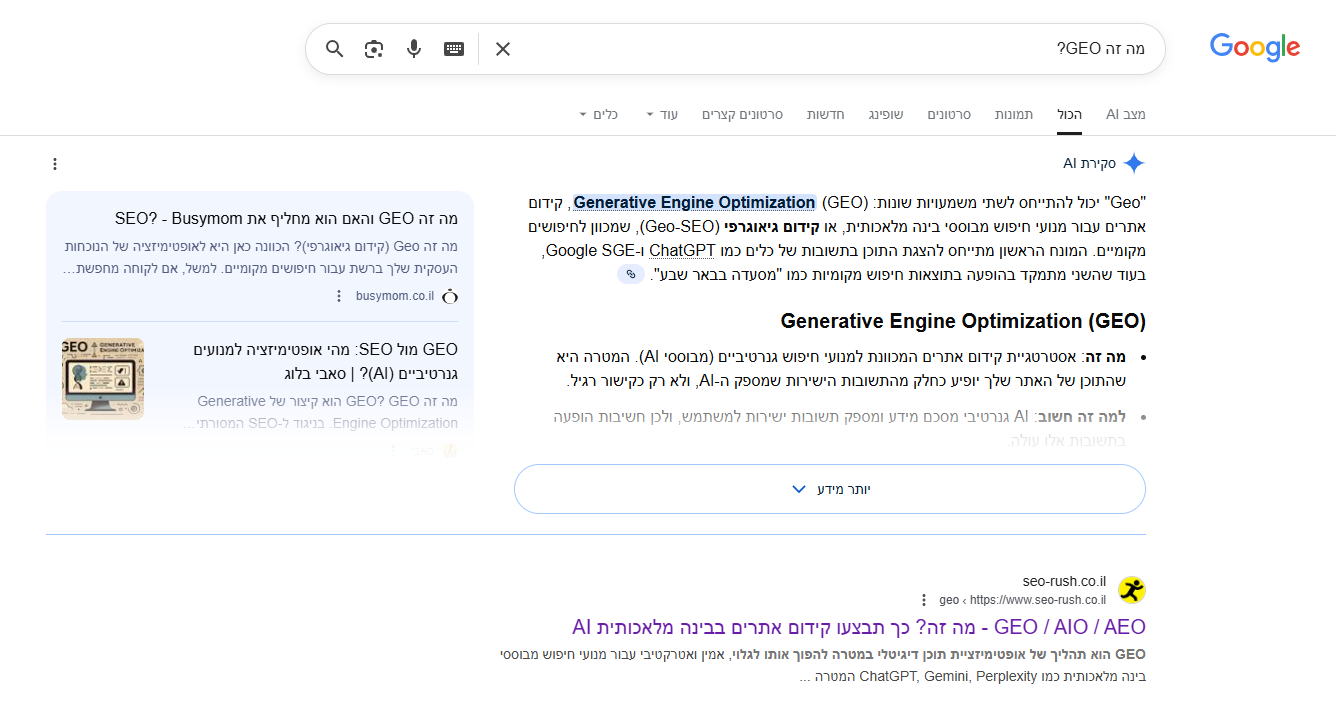The width and height of the screenshot is (1336, 713).
Task: Click the magnifying glass search icon
Action: pos(335,49)
